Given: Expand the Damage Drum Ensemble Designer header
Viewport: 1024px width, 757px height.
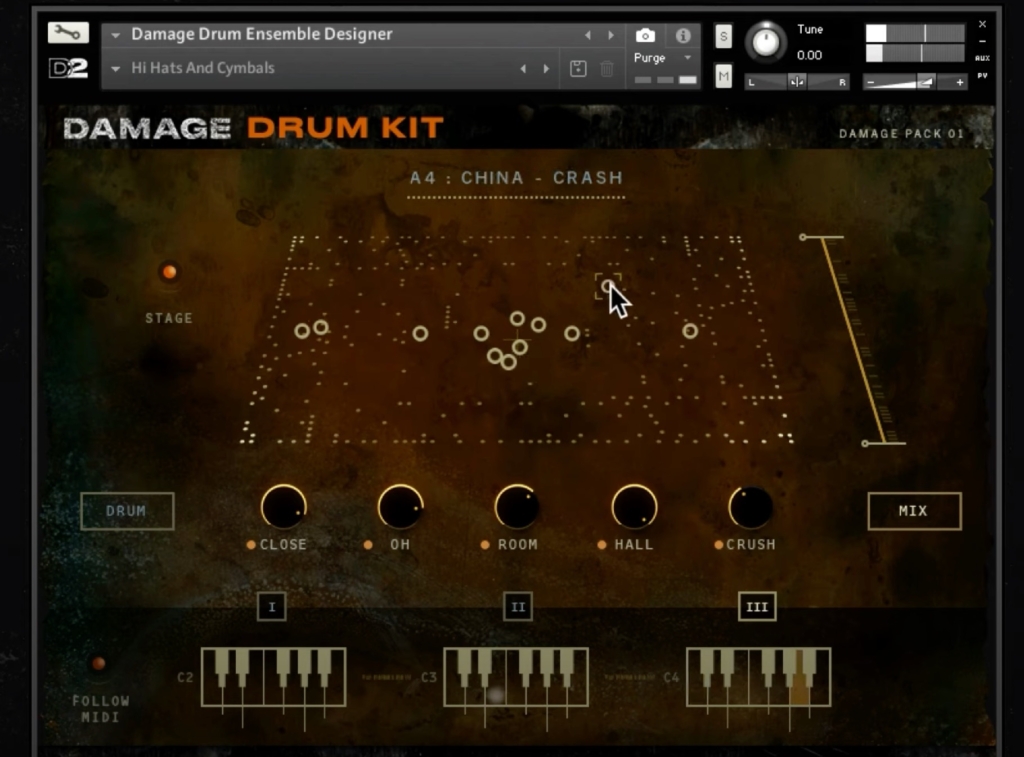Looking at the screenshot, I should [117, 33].
